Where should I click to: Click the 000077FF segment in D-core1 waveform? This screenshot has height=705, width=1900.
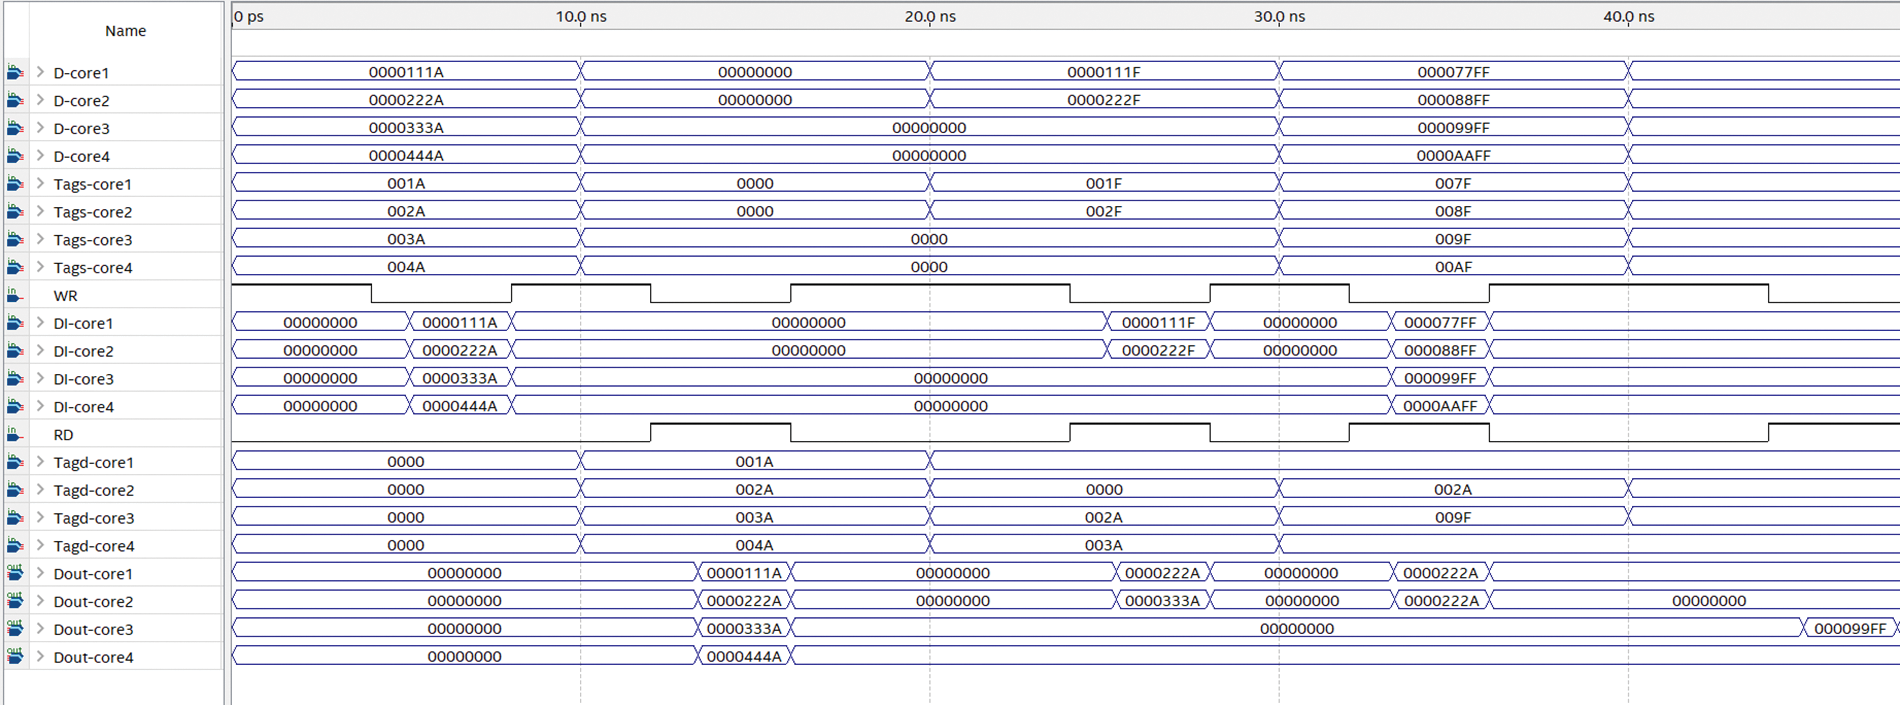pos(1453,72)
